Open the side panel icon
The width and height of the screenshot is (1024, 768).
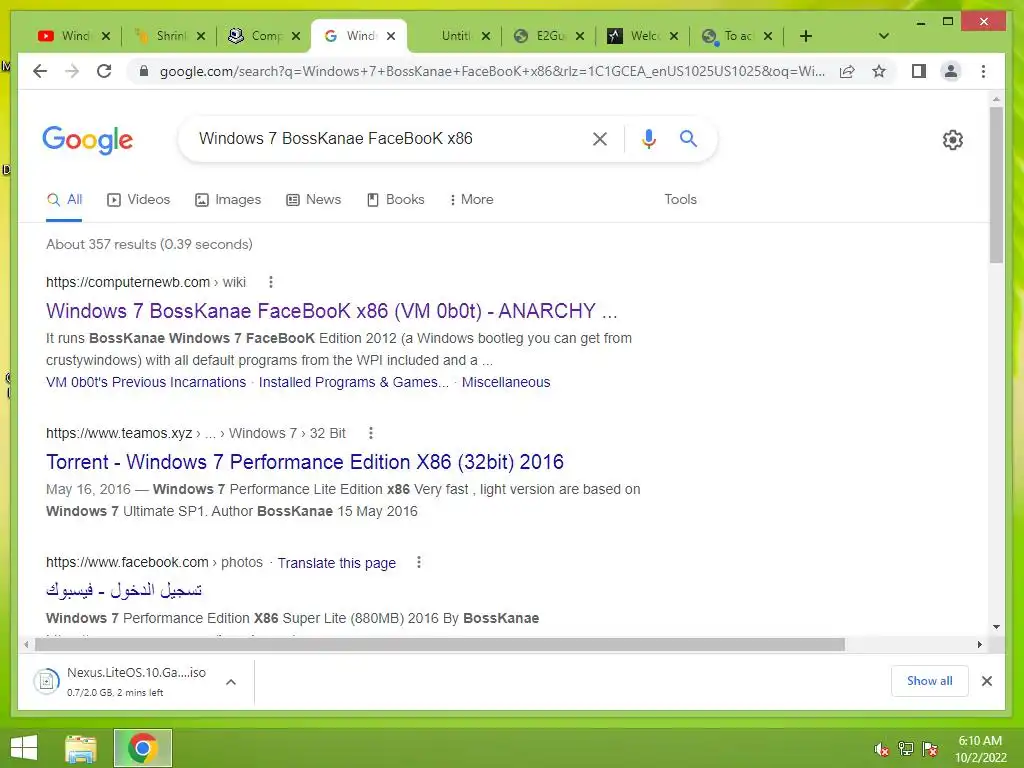pos(919,71)
